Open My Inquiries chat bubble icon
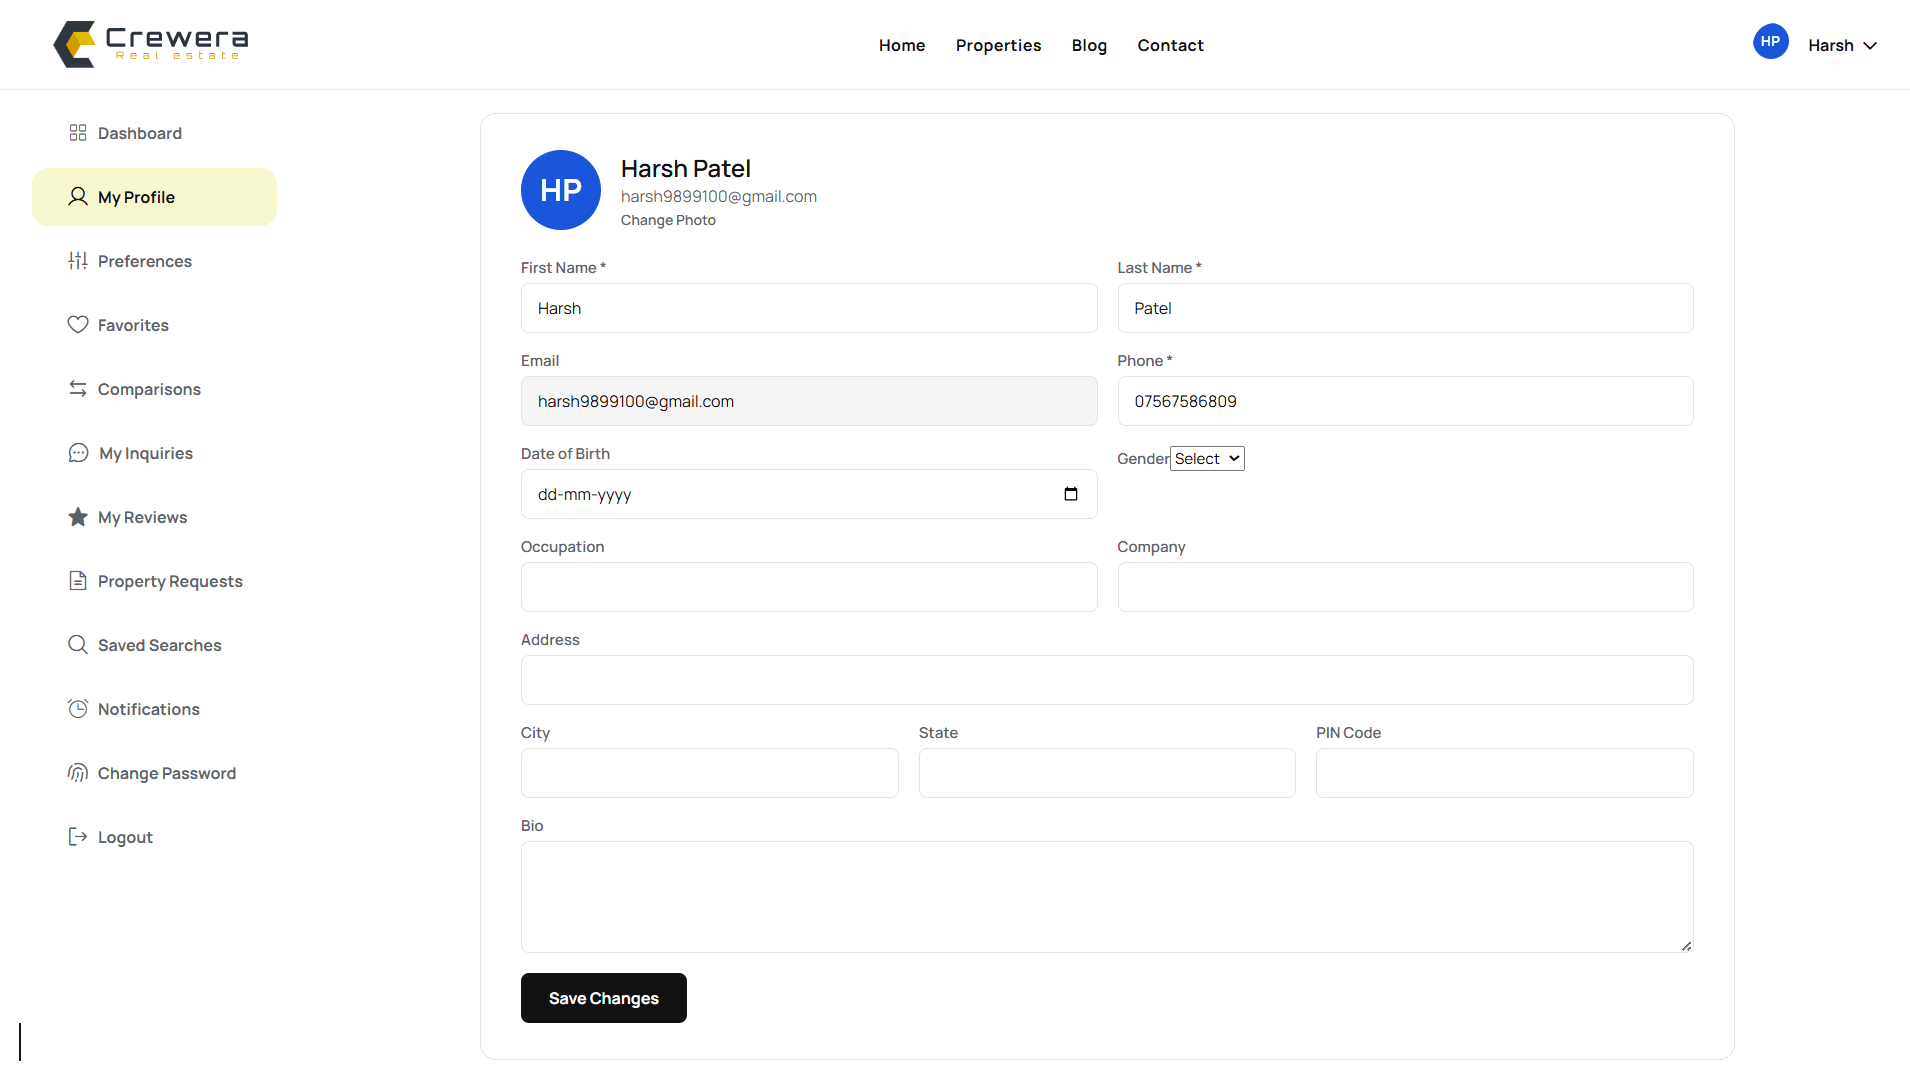This screenshot has height=1079, width=1910. pyautogui.click(x=78, y=453)
